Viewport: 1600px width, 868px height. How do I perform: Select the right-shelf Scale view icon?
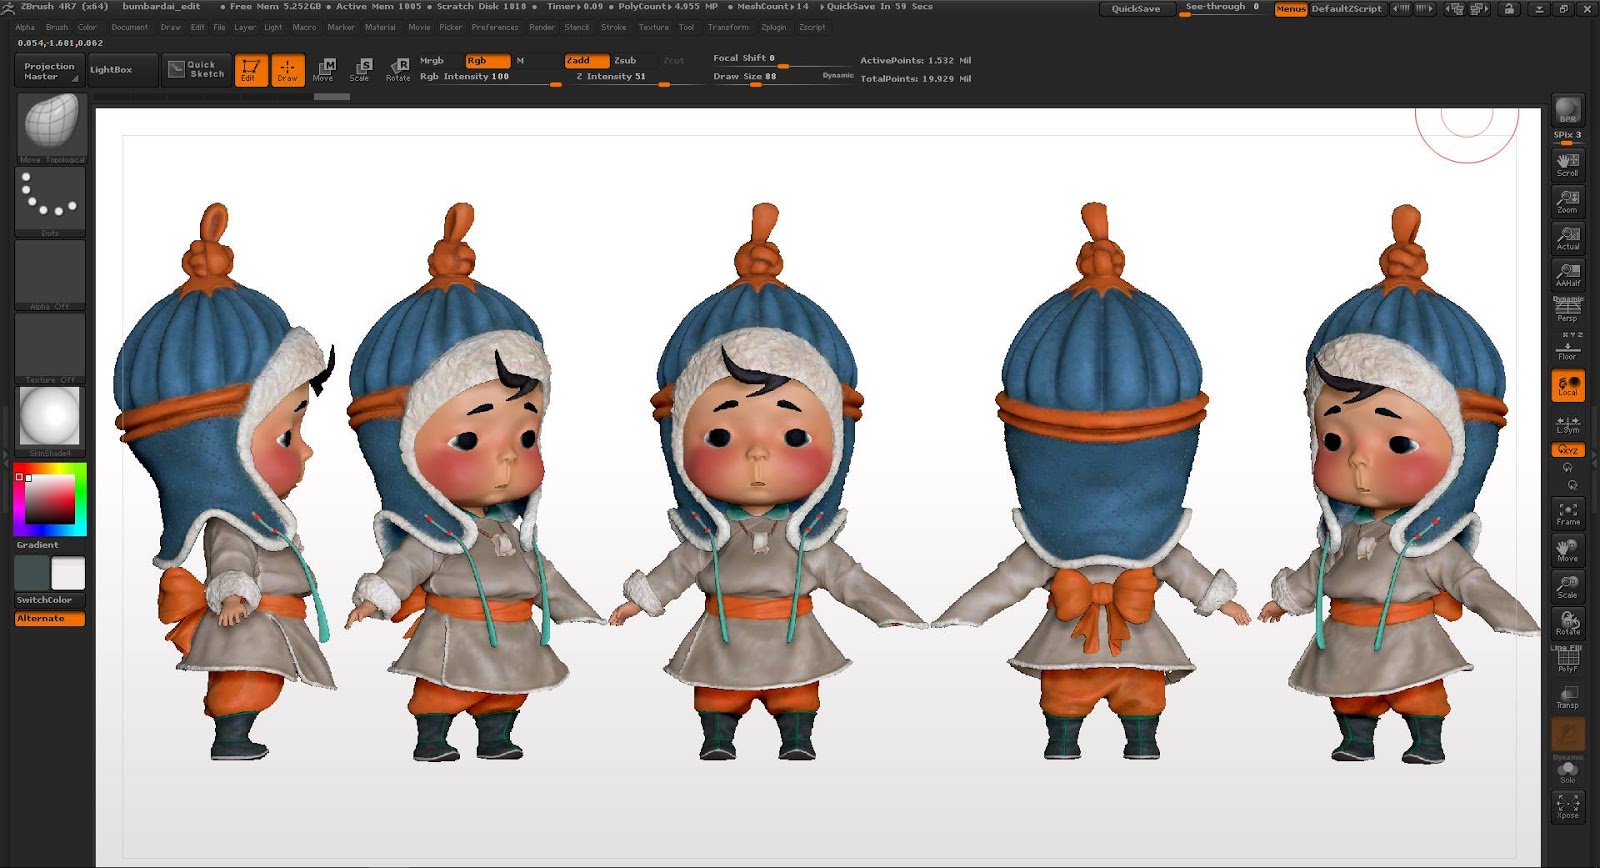coord(1567,587)
